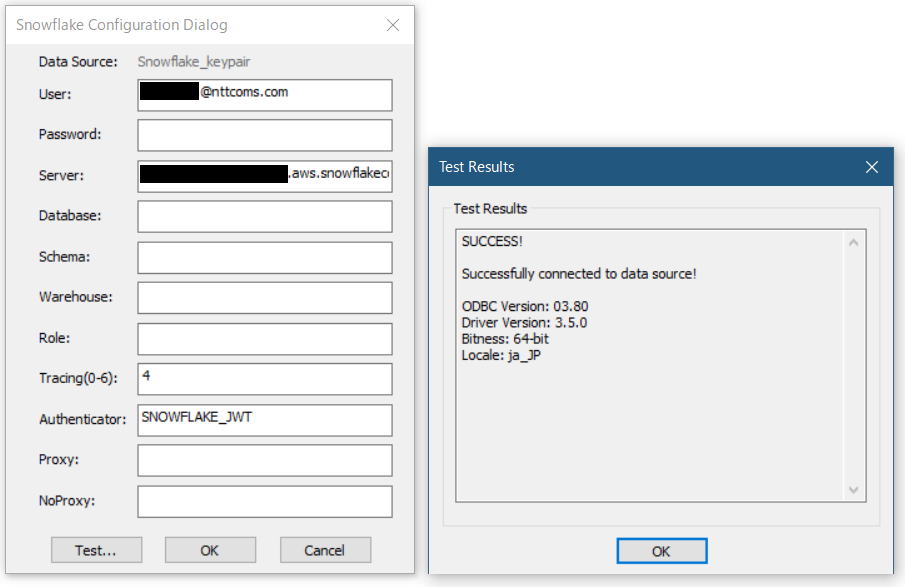905x587 pixels.
Task: Click the Test Results group box label
Action: click(490, 208)
